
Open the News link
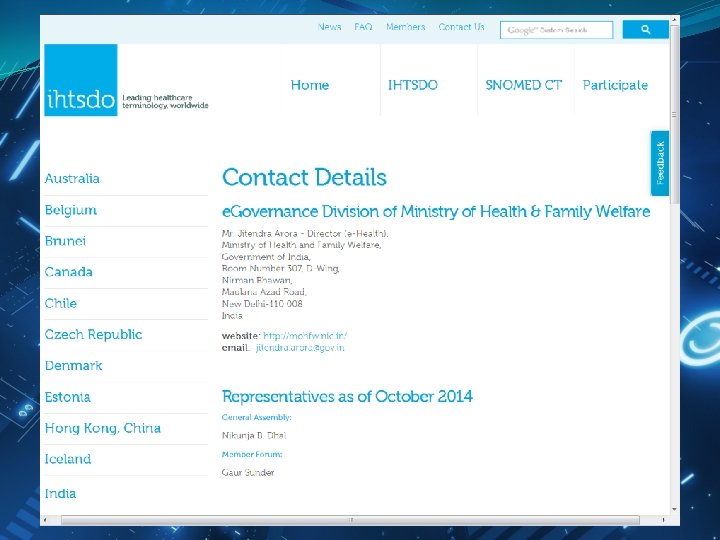pos(329,27)
